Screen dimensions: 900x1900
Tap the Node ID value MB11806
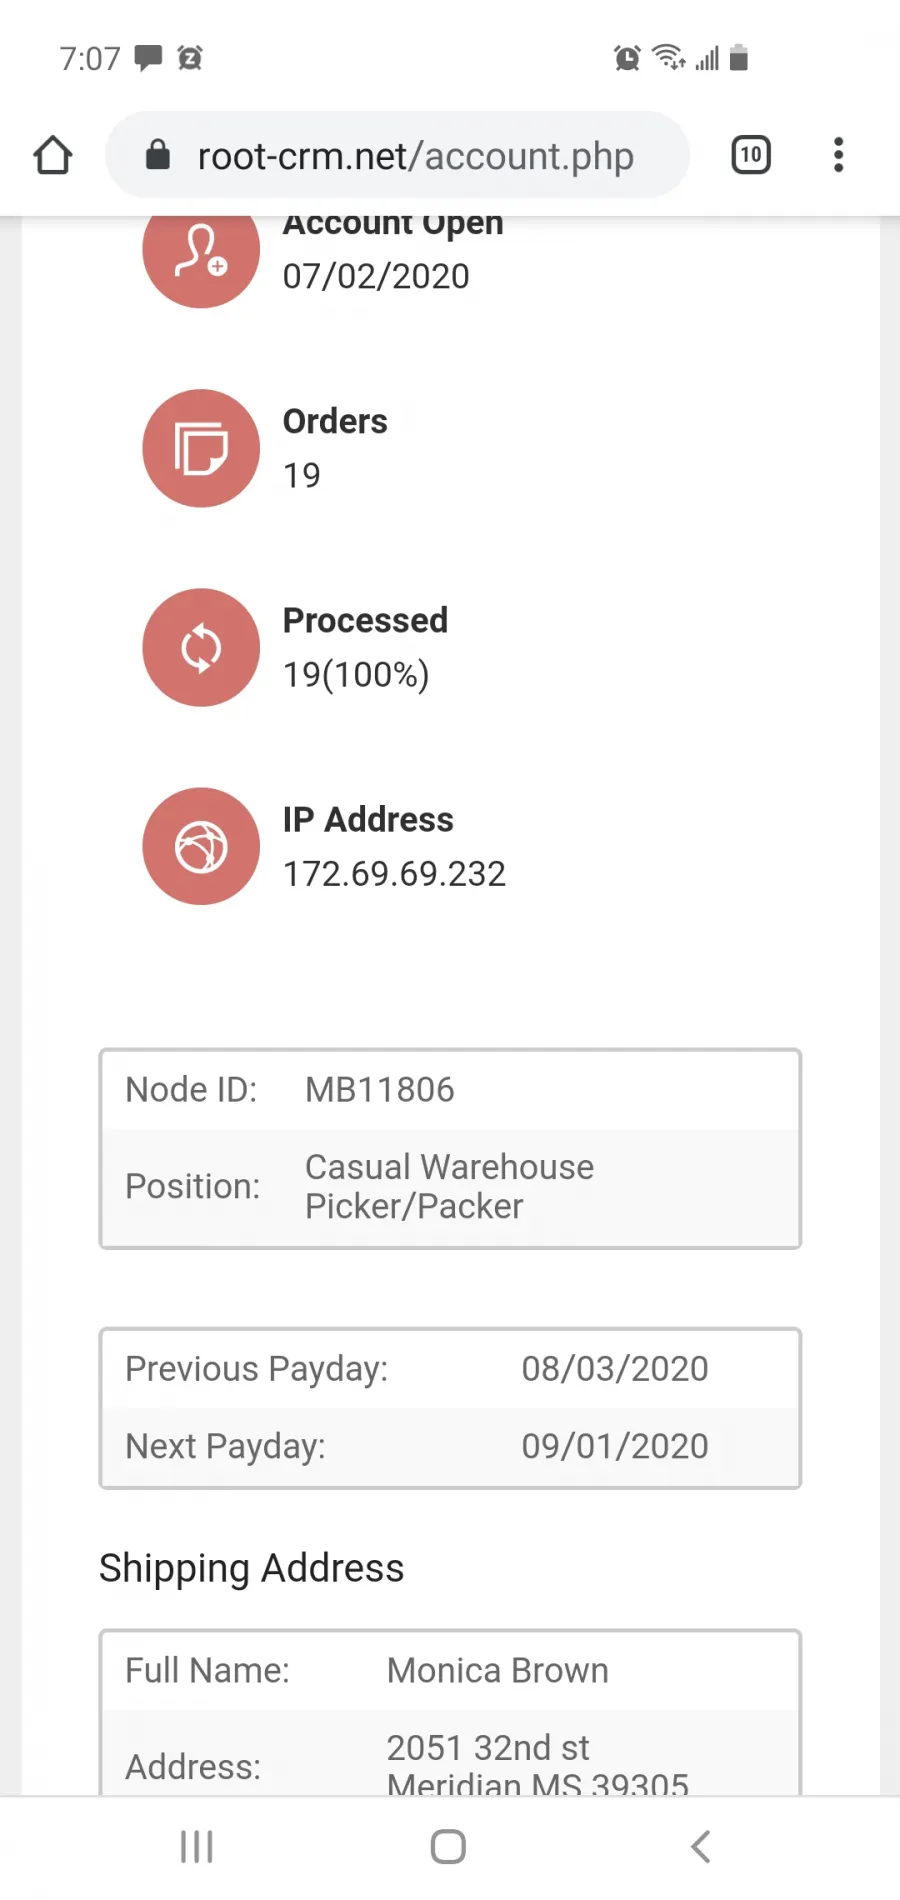[380, 1089]
